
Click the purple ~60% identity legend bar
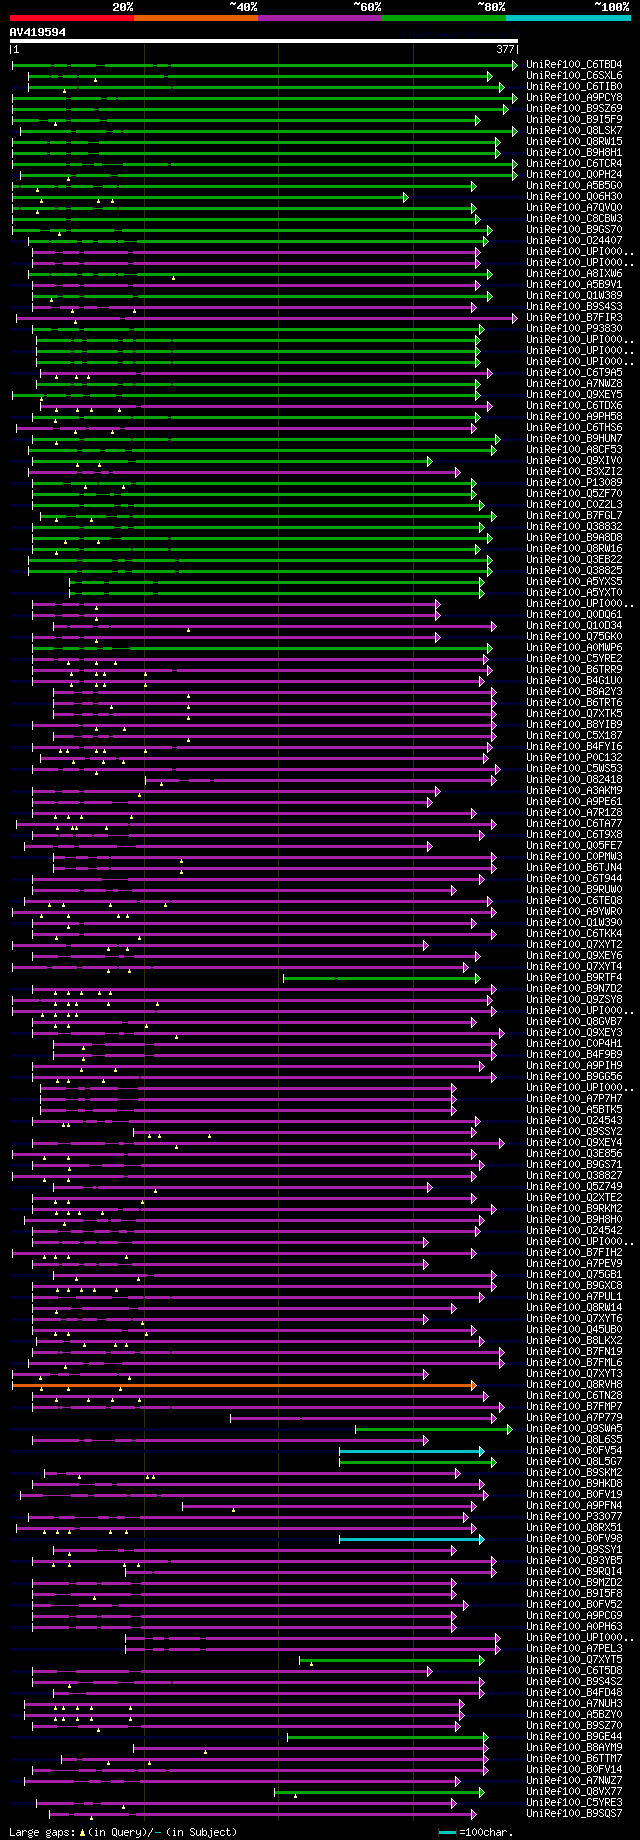[x=319, y=17]
